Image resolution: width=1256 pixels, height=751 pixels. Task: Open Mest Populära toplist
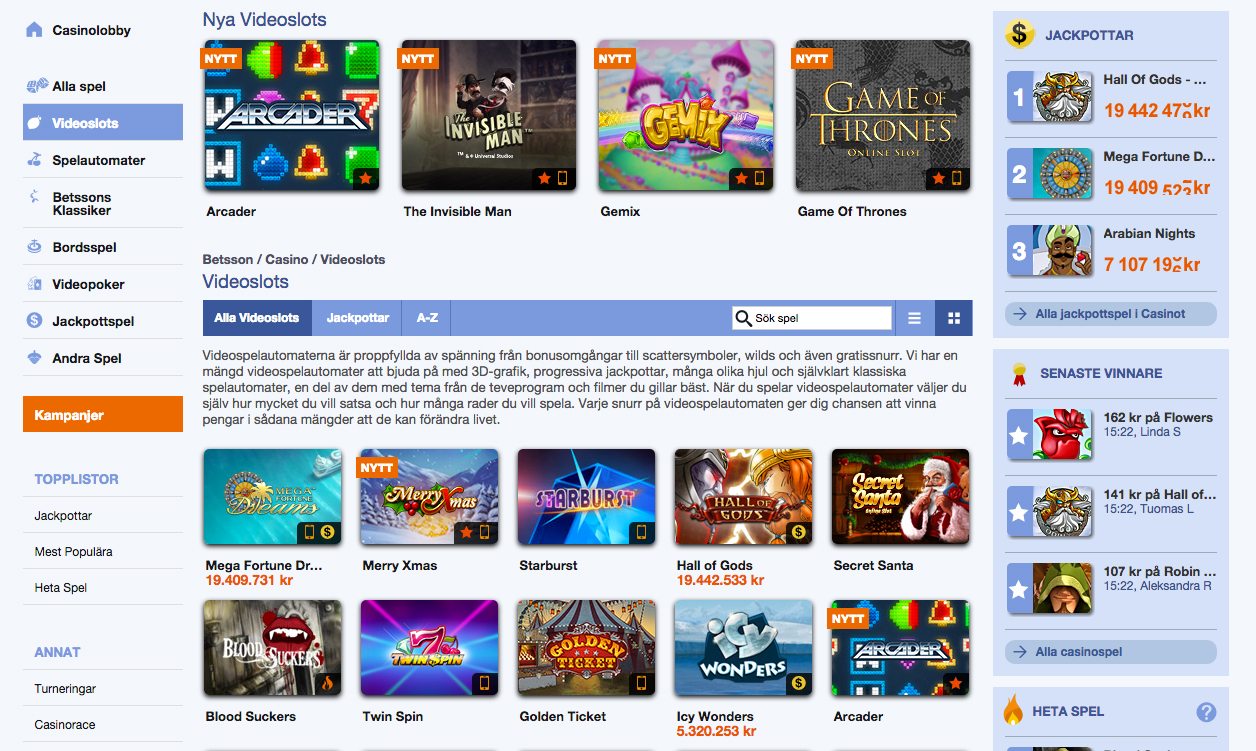[74, 552]
